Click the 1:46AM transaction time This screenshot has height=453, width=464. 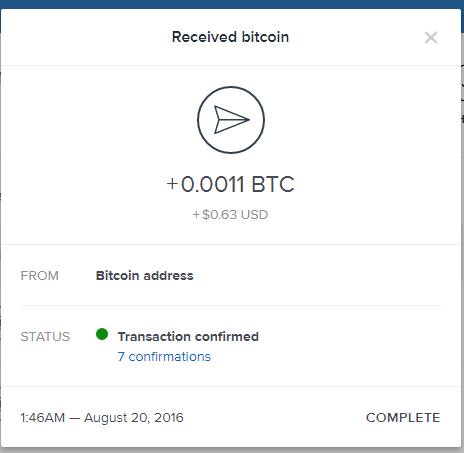point(43,418)
